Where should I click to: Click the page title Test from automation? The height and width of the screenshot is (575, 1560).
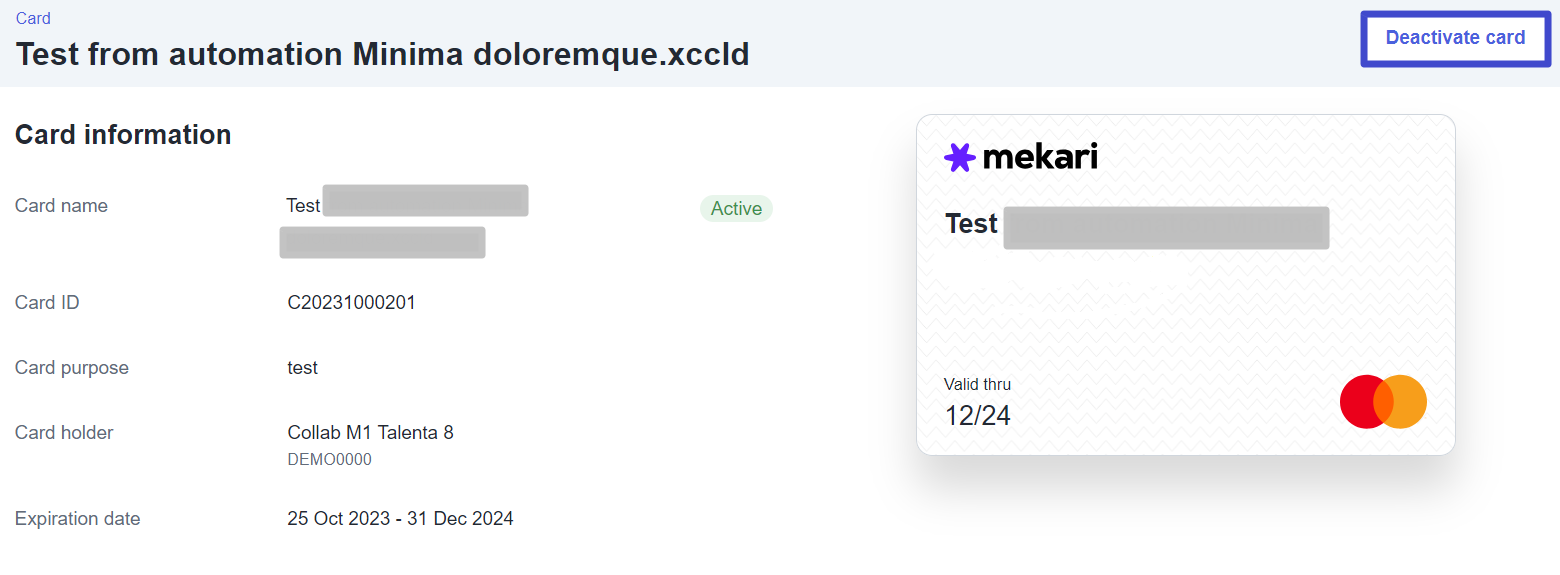point(382,54)
